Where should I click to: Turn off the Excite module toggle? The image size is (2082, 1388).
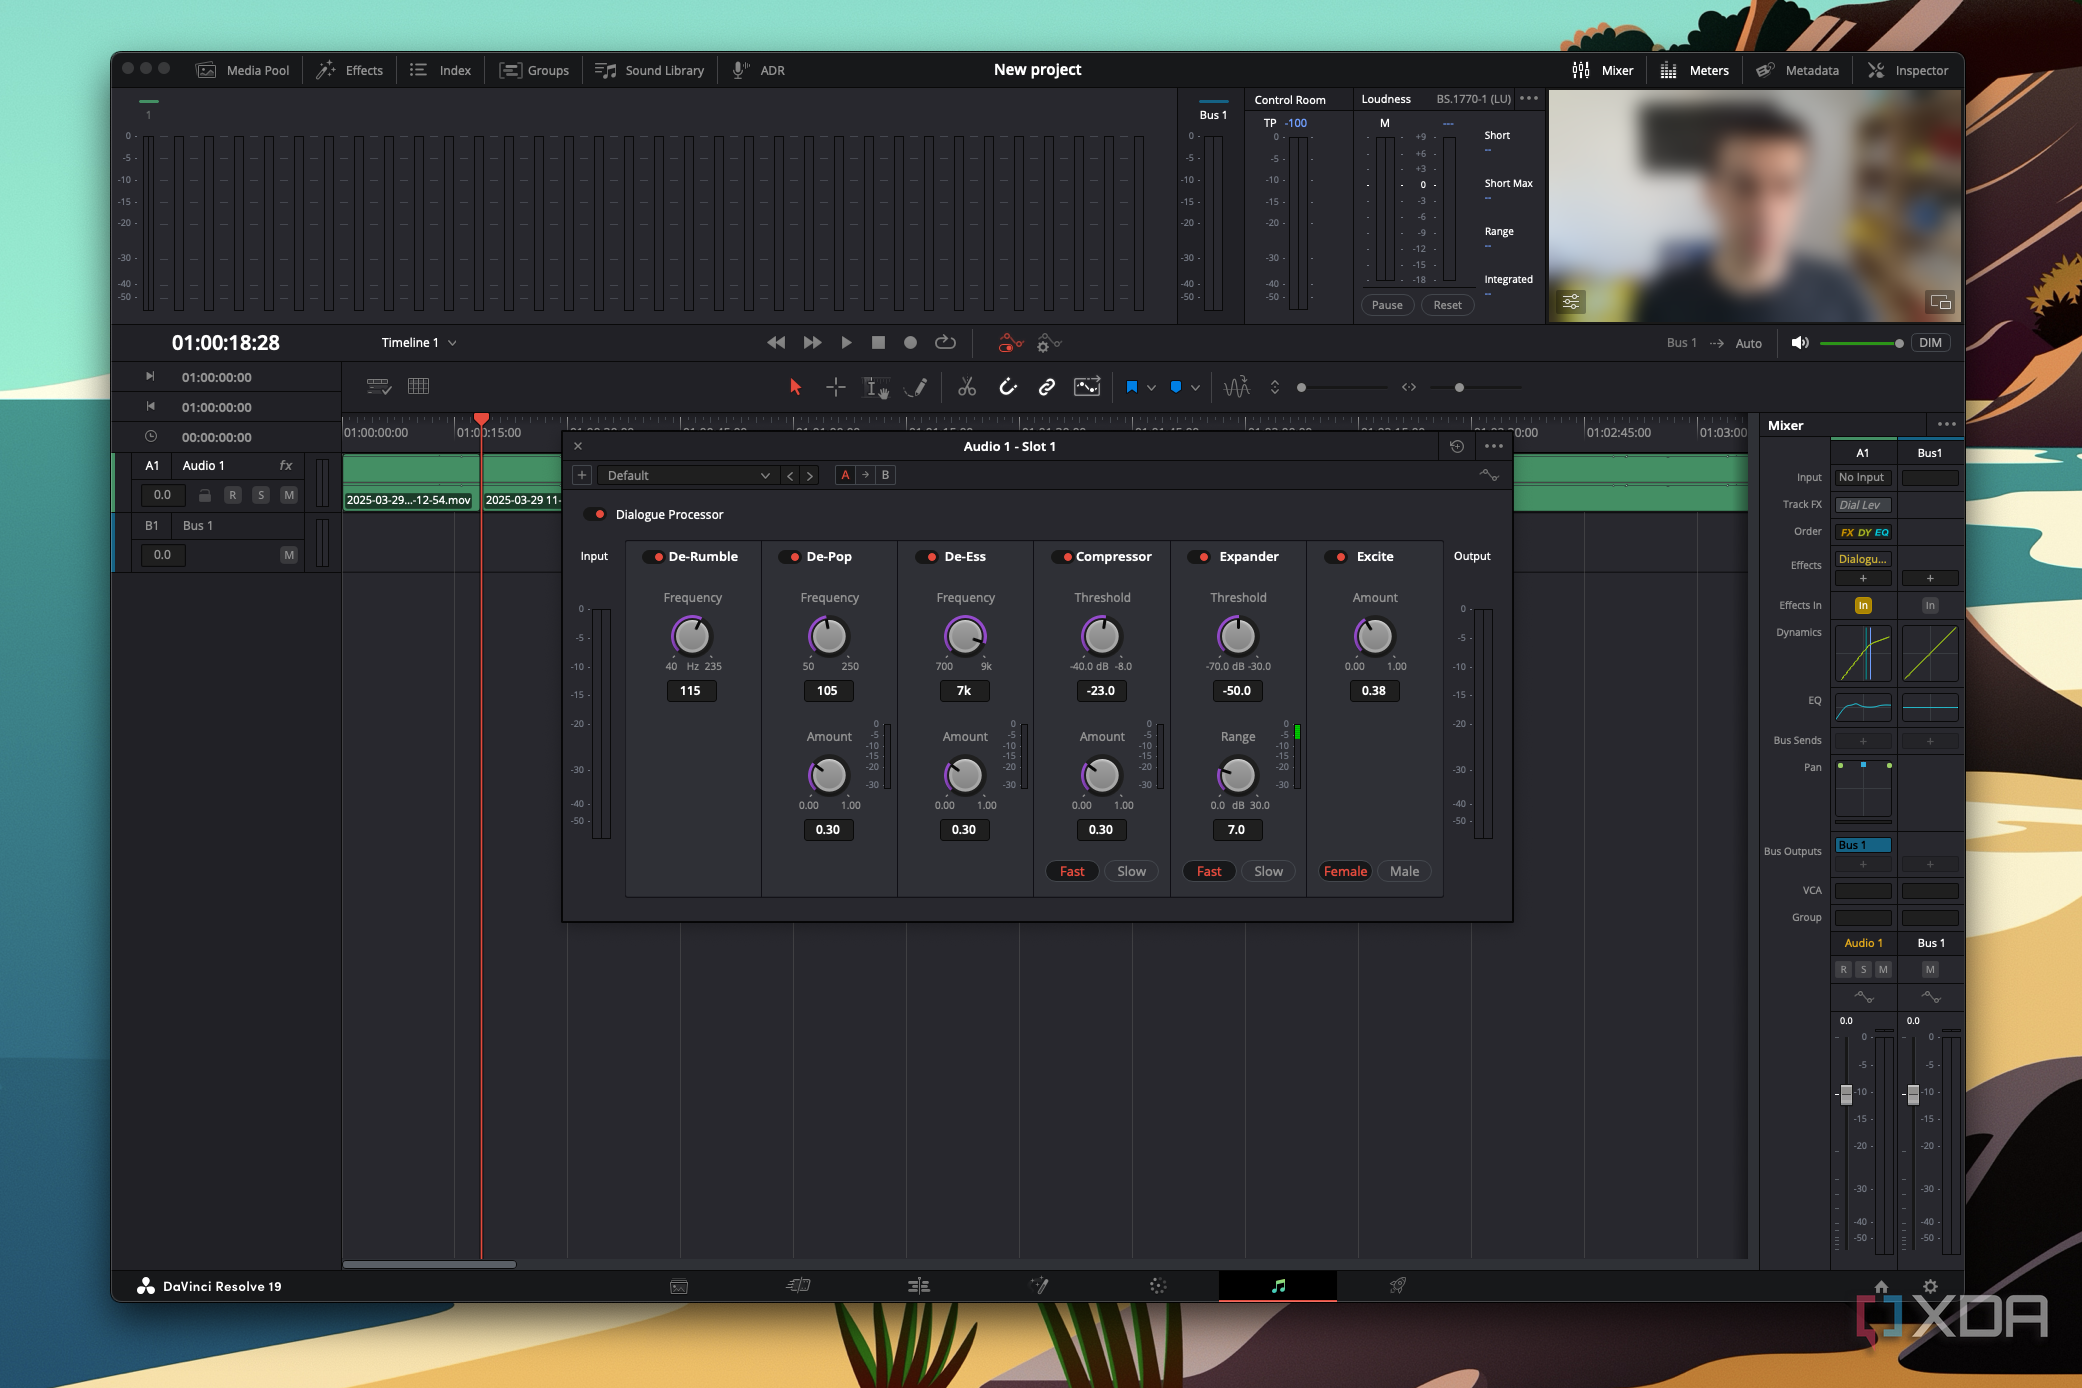1337,557
